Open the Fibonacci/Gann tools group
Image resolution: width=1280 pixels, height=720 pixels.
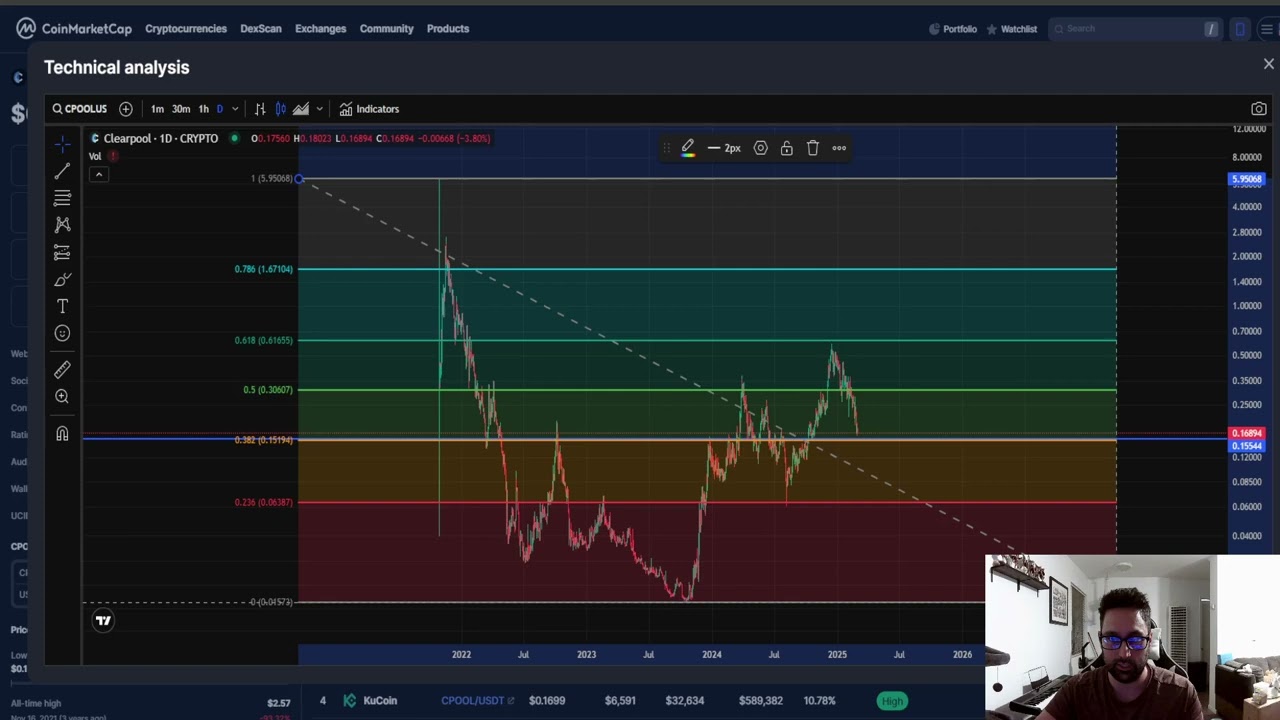pos(62,198)
